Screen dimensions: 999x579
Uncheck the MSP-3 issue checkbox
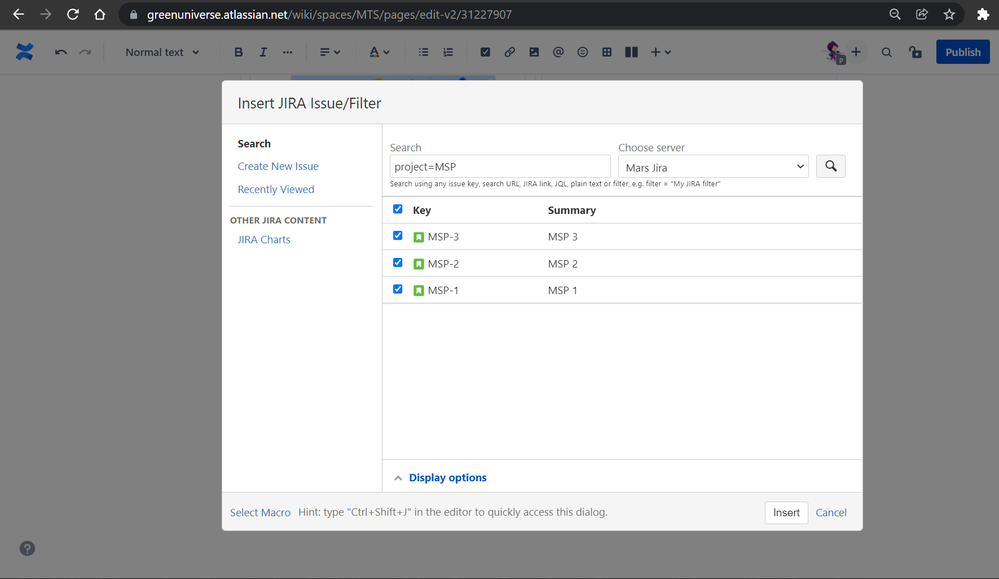(x=398, y=236)
